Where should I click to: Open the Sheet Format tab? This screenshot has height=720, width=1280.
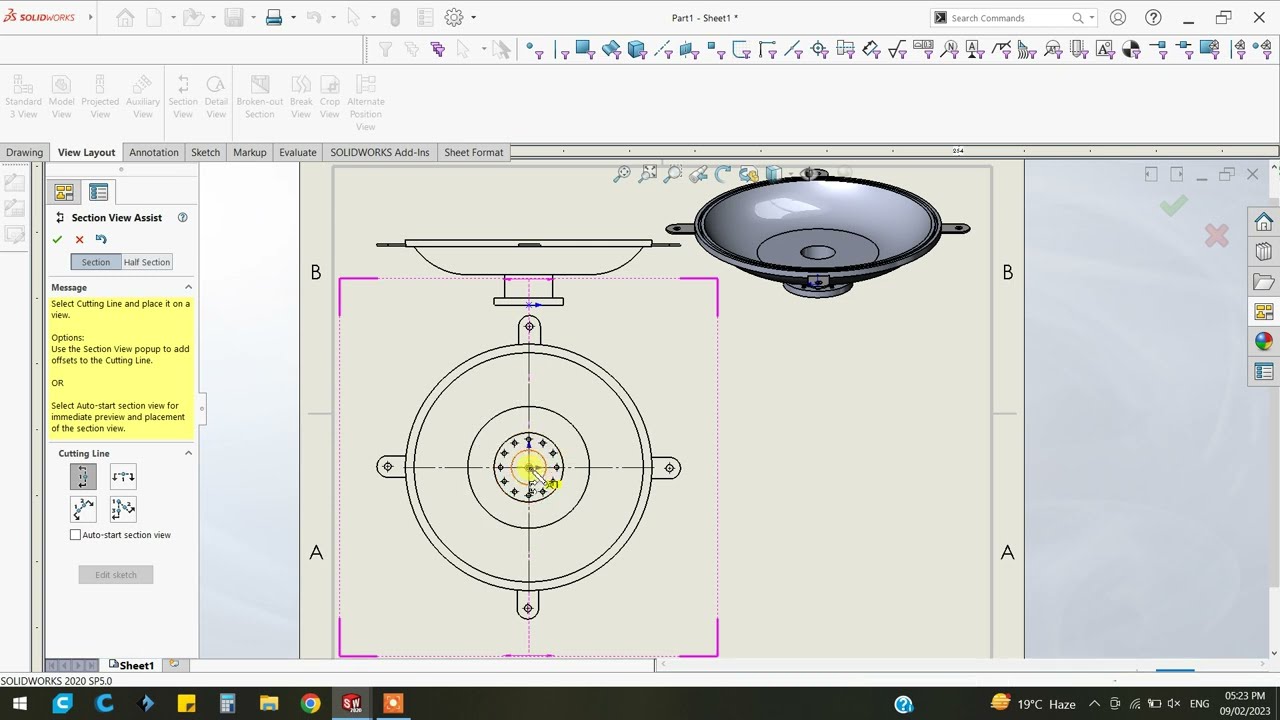coord(474,152)
